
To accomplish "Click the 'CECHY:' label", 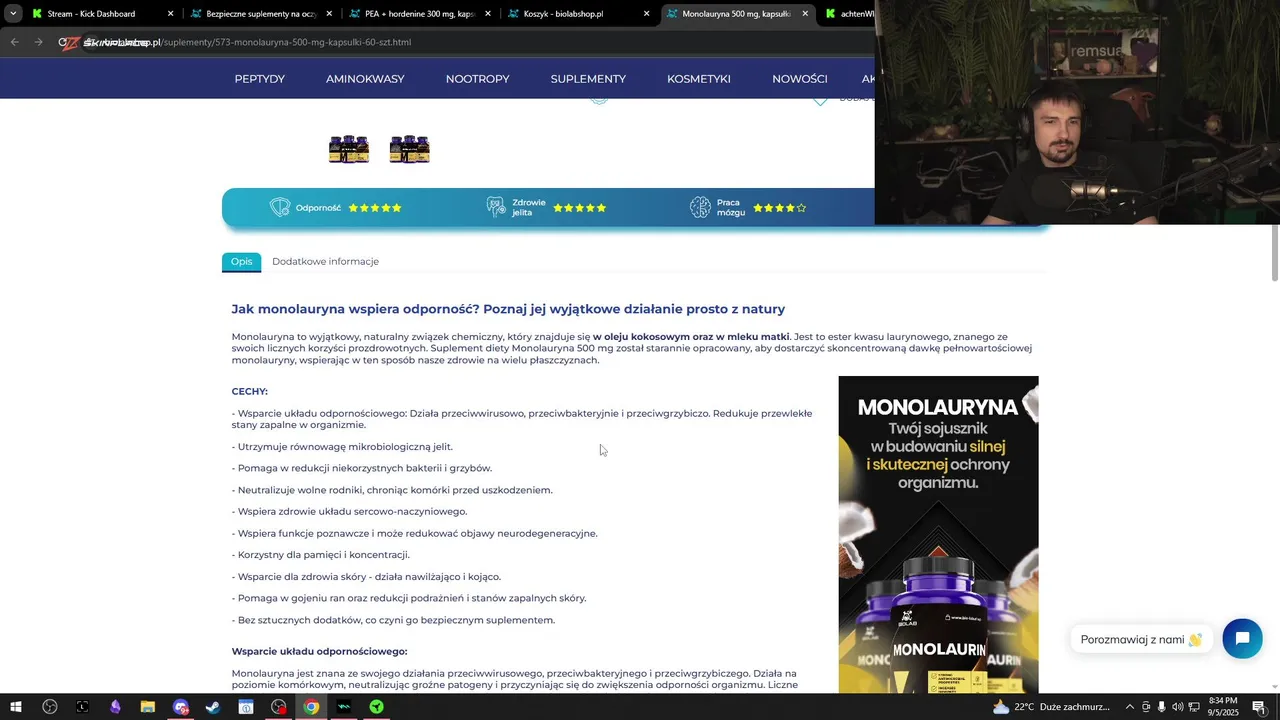I will click(250, 391).
